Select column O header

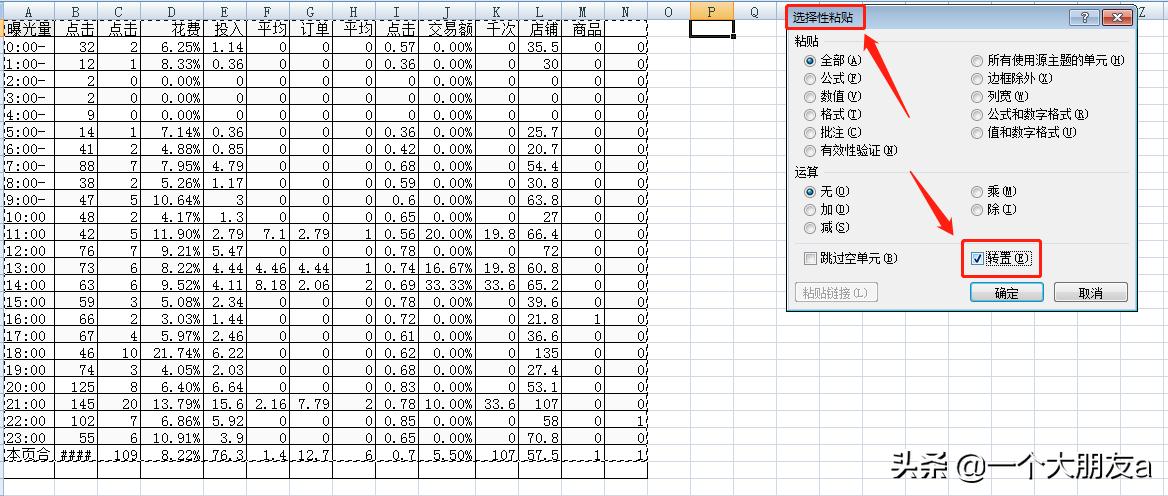[669, 12]
